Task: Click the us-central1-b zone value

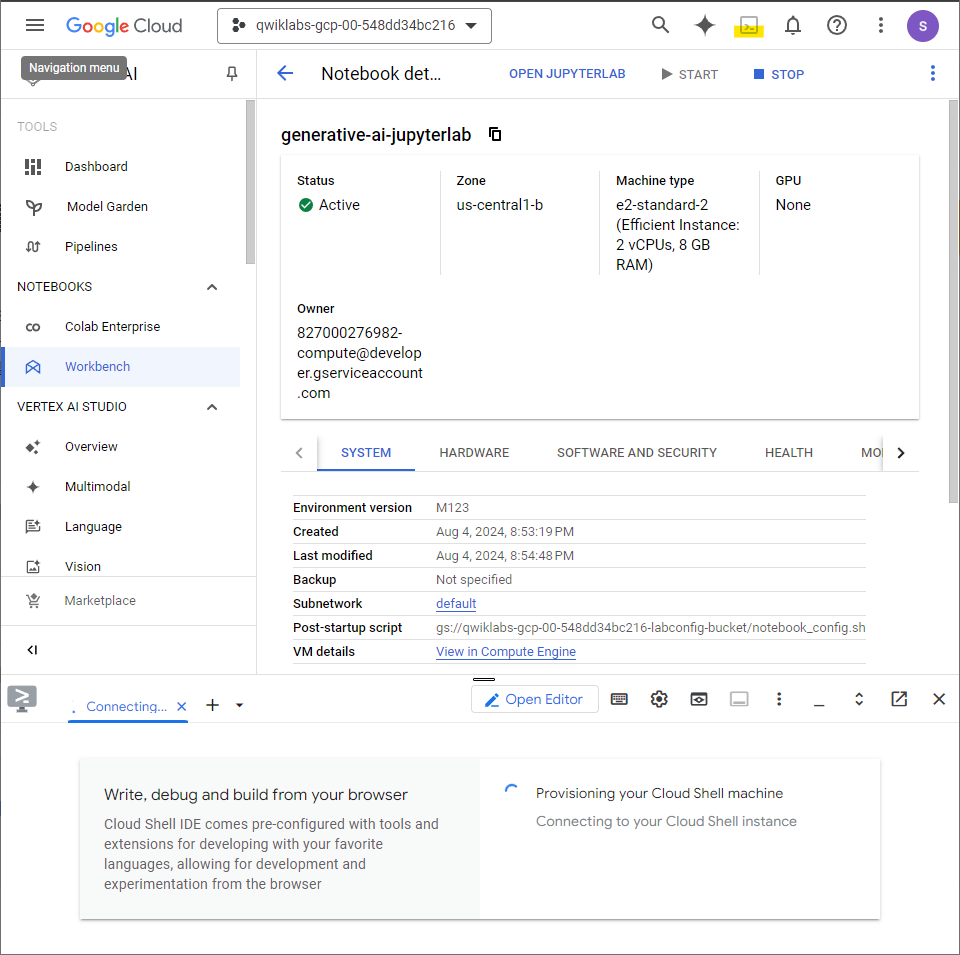Action: [x=500, y=205]
